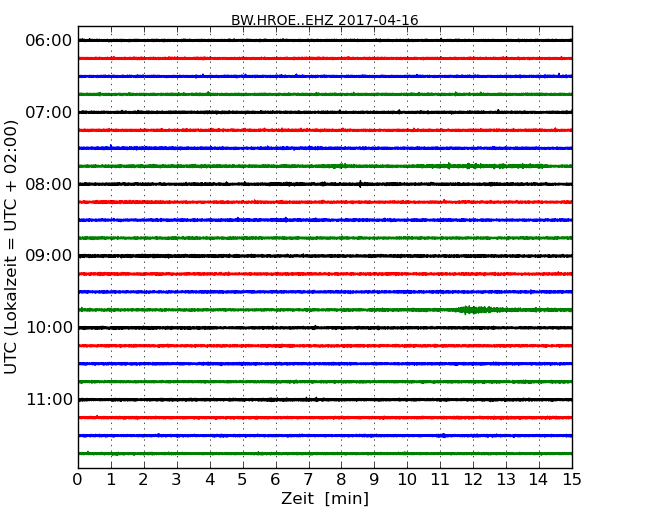This screenshot has width=650, height=520.
Task: Click the x-axis tick label 3
Action: (177, 480)
